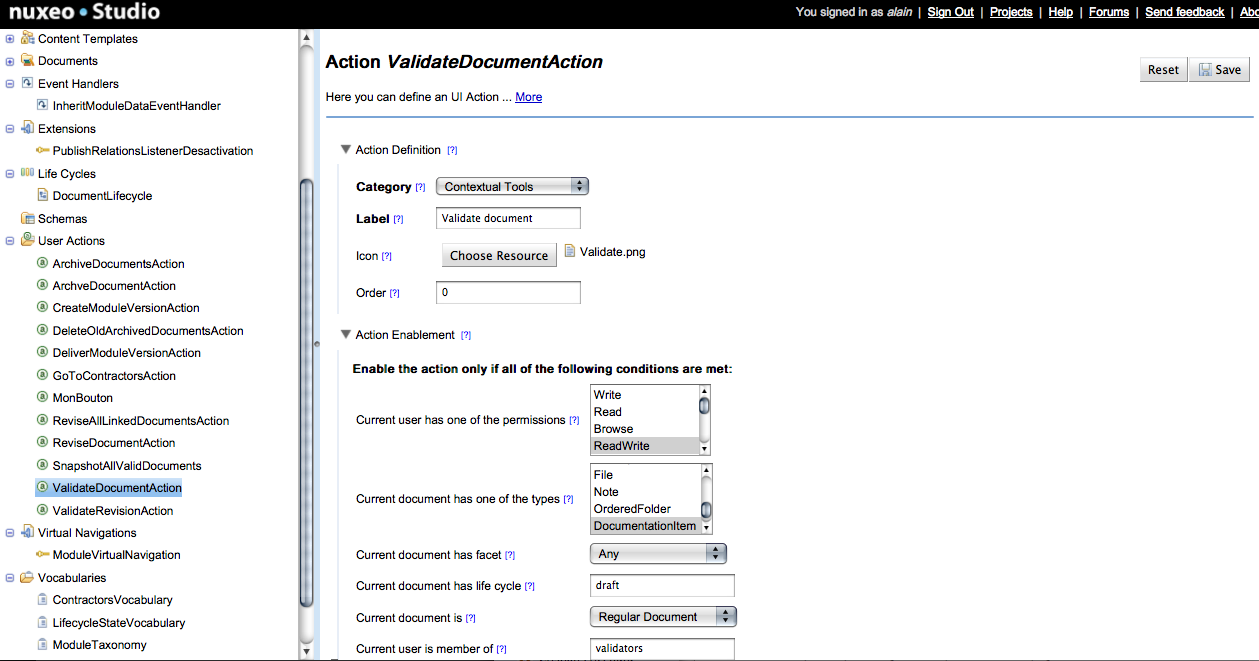Open the document facet dropdown
The height and width of the screenshot is (661, 1259).
coord(658,553)
